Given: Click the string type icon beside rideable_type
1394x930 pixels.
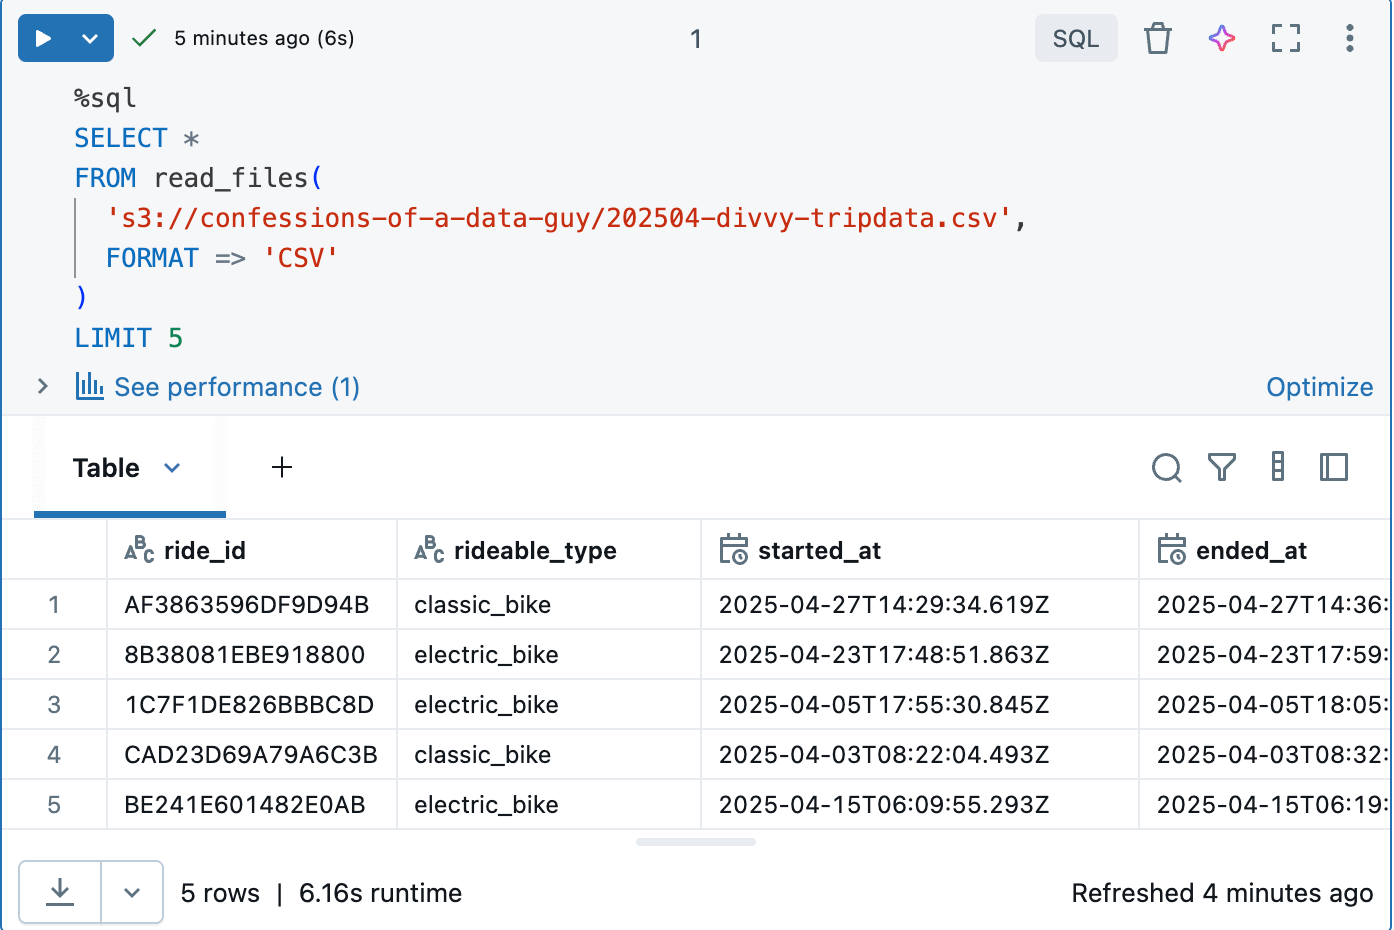Looking at the screenshot, I should click(429, 550).
